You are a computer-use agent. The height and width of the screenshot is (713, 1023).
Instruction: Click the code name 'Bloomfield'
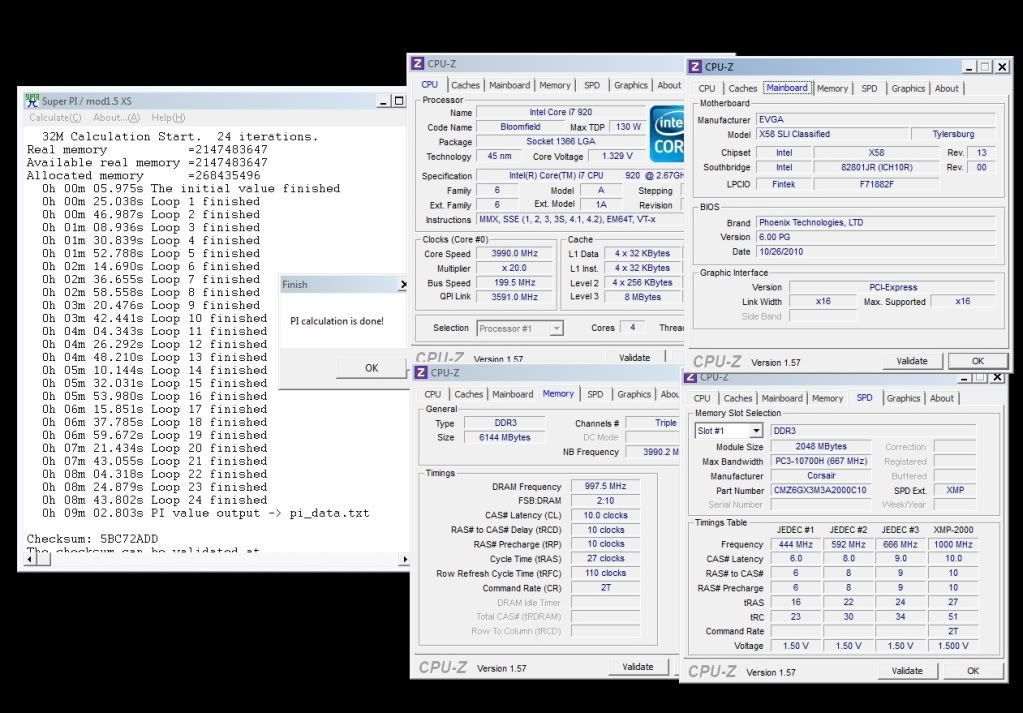[520, 127]
